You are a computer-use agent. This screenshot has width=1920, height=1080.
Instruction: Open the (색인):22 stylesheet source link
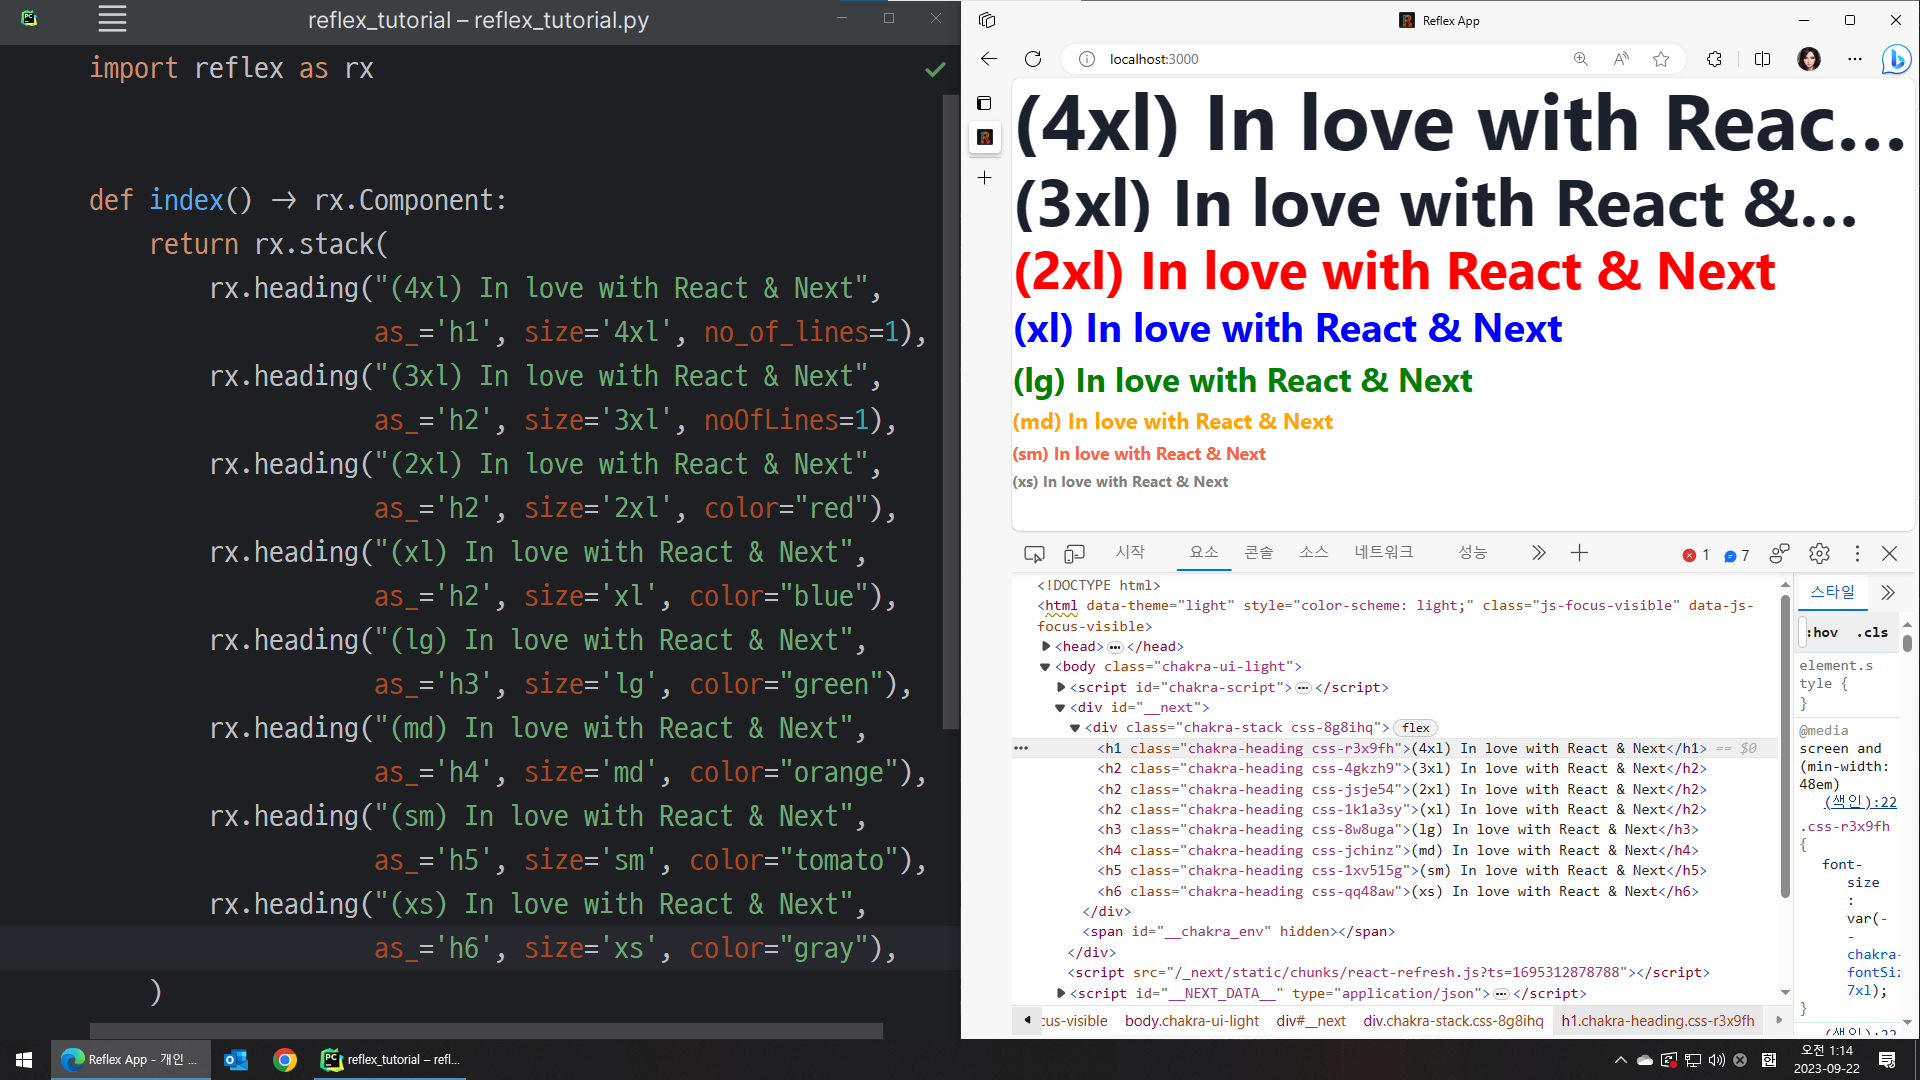(x=1860, y=801)
